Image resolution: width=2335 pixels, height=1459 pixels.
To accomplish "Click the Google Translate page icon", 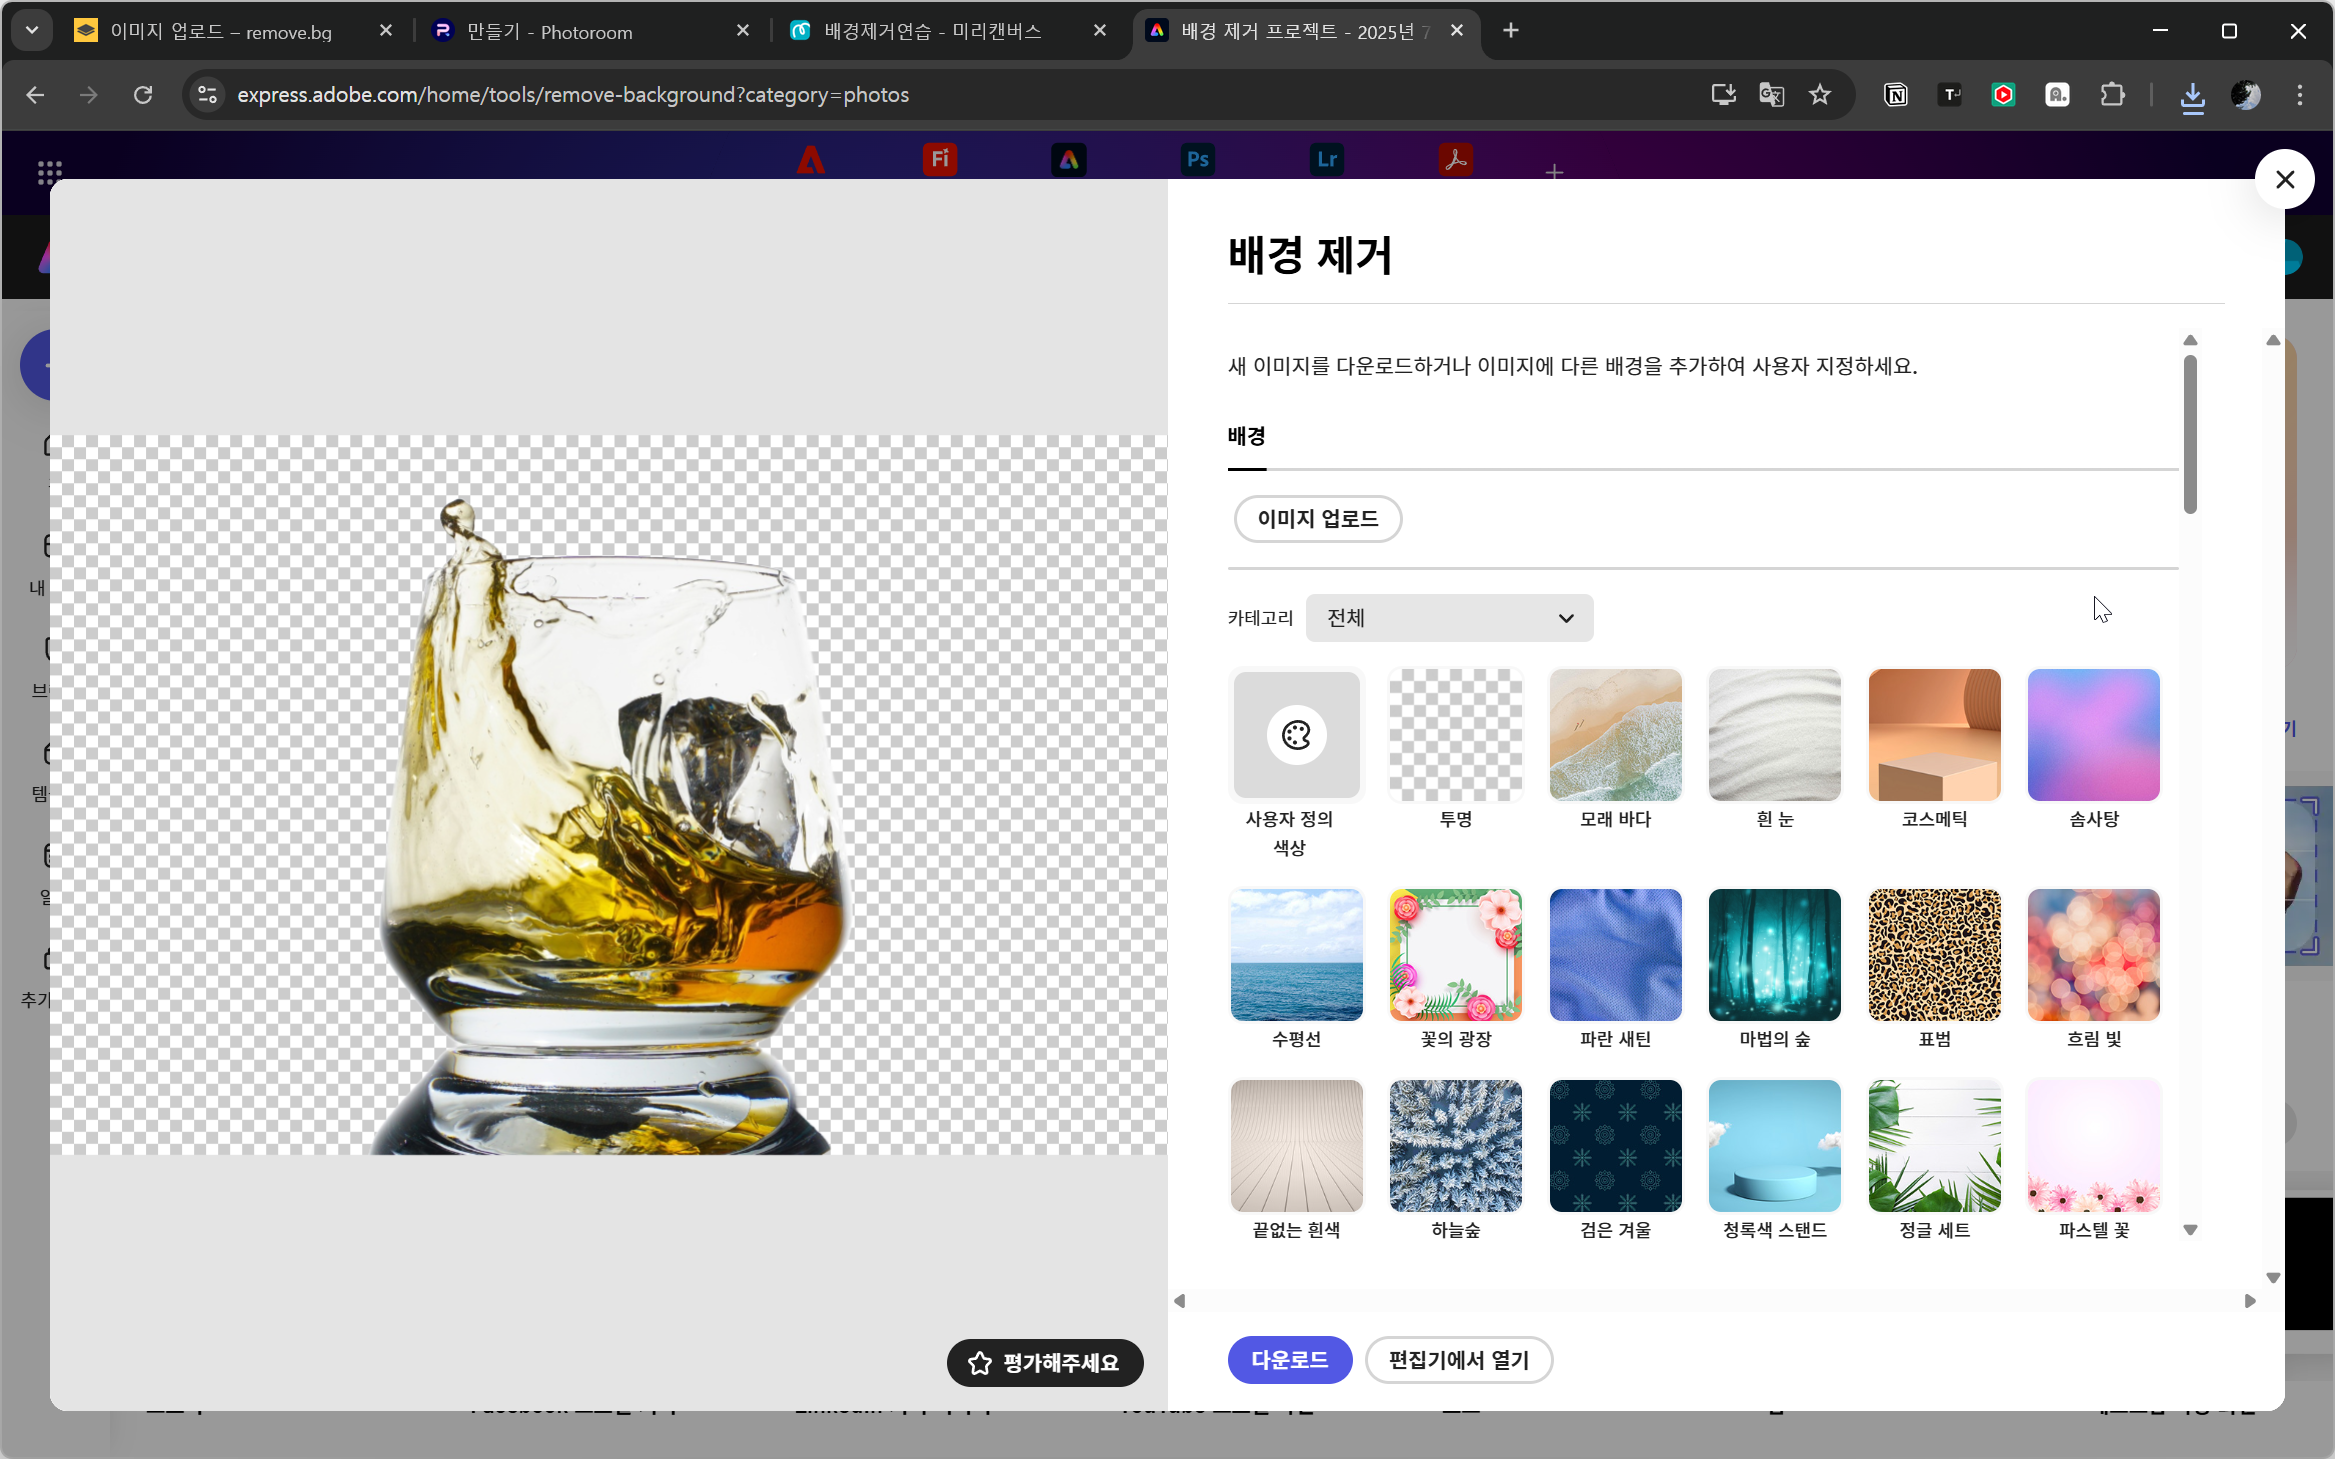I will tap(1771, 95).
